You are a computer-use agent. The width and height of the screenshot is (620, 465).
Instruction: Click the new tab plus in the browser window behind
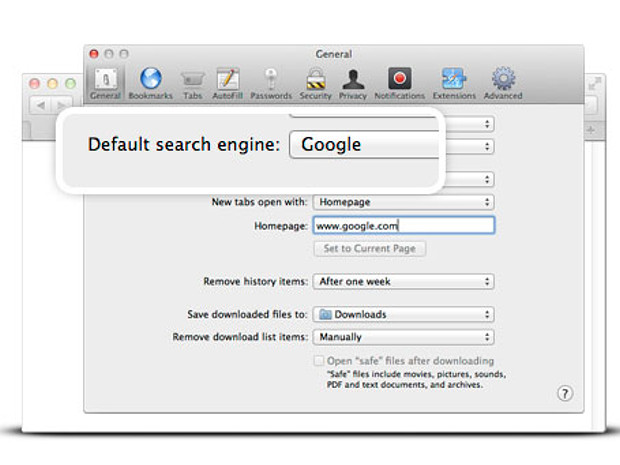tap(591, 130)
